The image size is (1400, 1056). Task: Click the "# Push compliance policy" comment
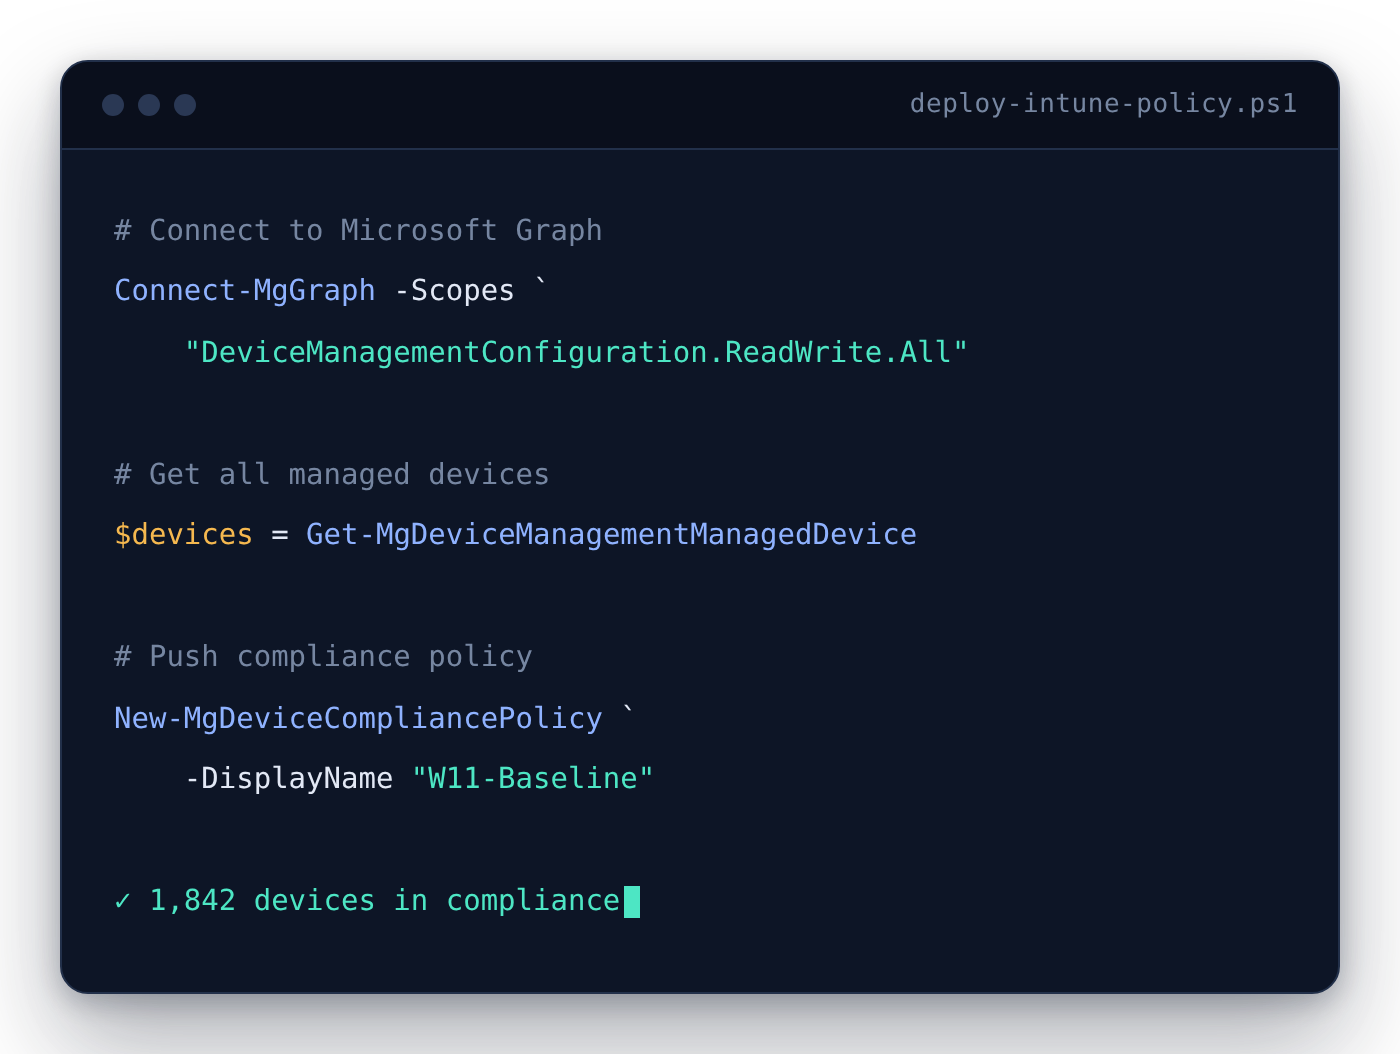point(323,657)
